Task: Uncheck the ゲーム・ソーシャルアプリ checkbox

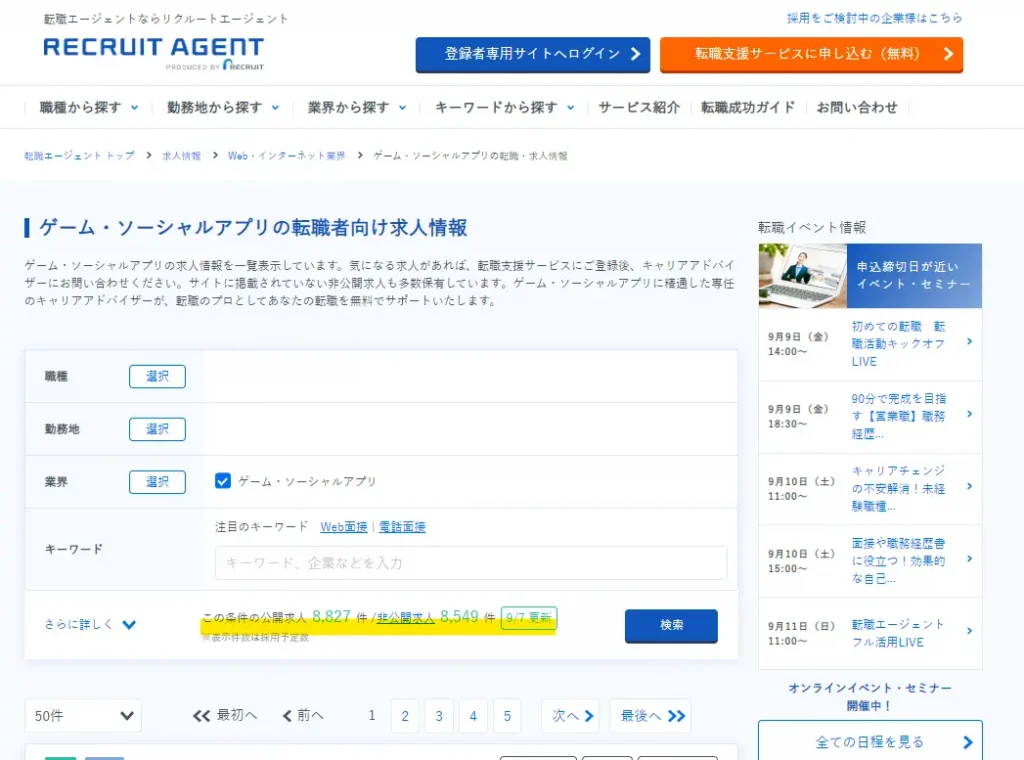Action: [x=223, y=481]
